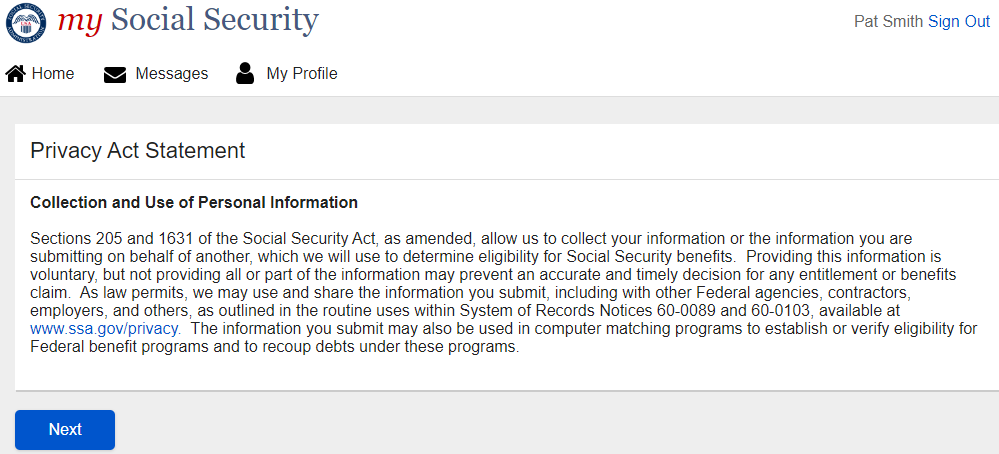Click the envelope icon beside Messages
The image size is (999, 454).
tap(115, 74)
